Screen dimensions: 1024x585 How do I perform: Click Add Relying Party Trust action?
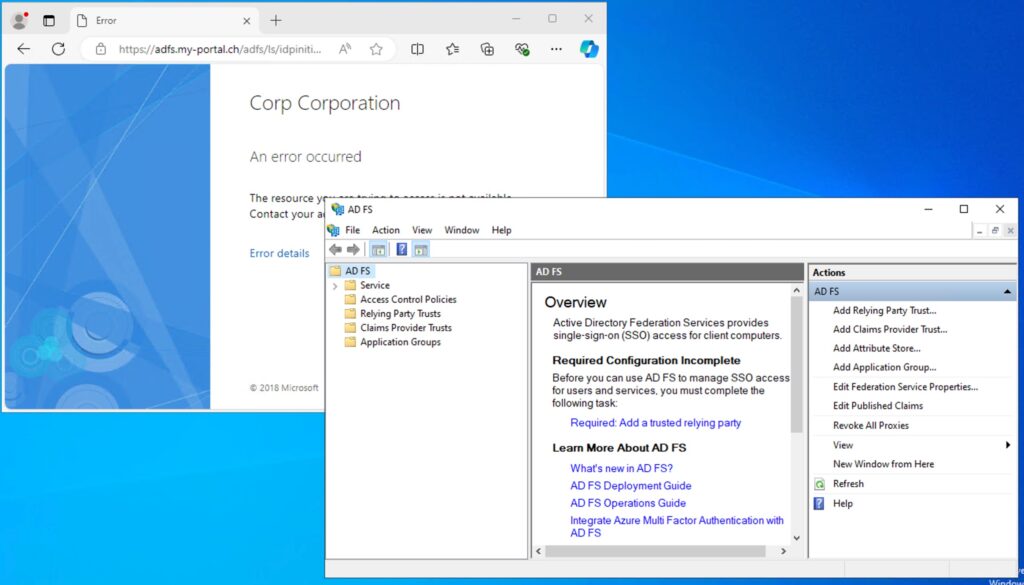(884, 311)
